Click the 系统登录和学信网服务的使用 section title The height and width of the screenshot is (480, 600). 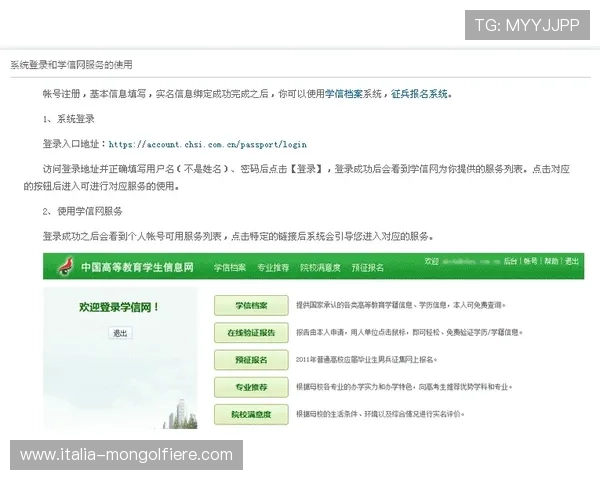(x=71, y=65)
